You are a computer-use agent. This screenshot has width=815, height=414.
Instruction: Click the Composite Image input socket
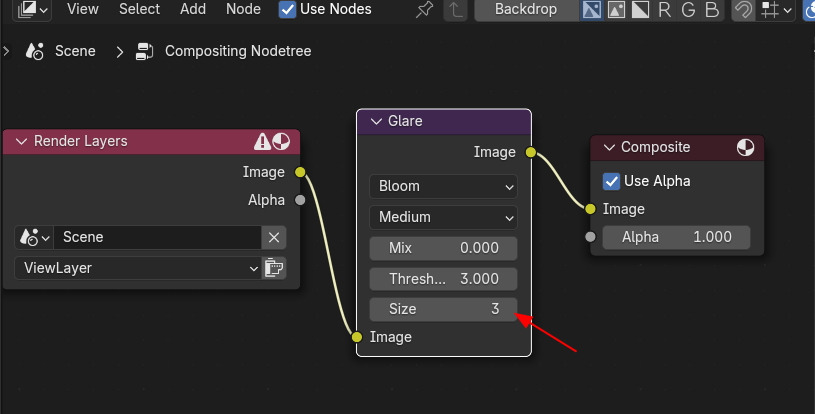click(x=590, y=209)
